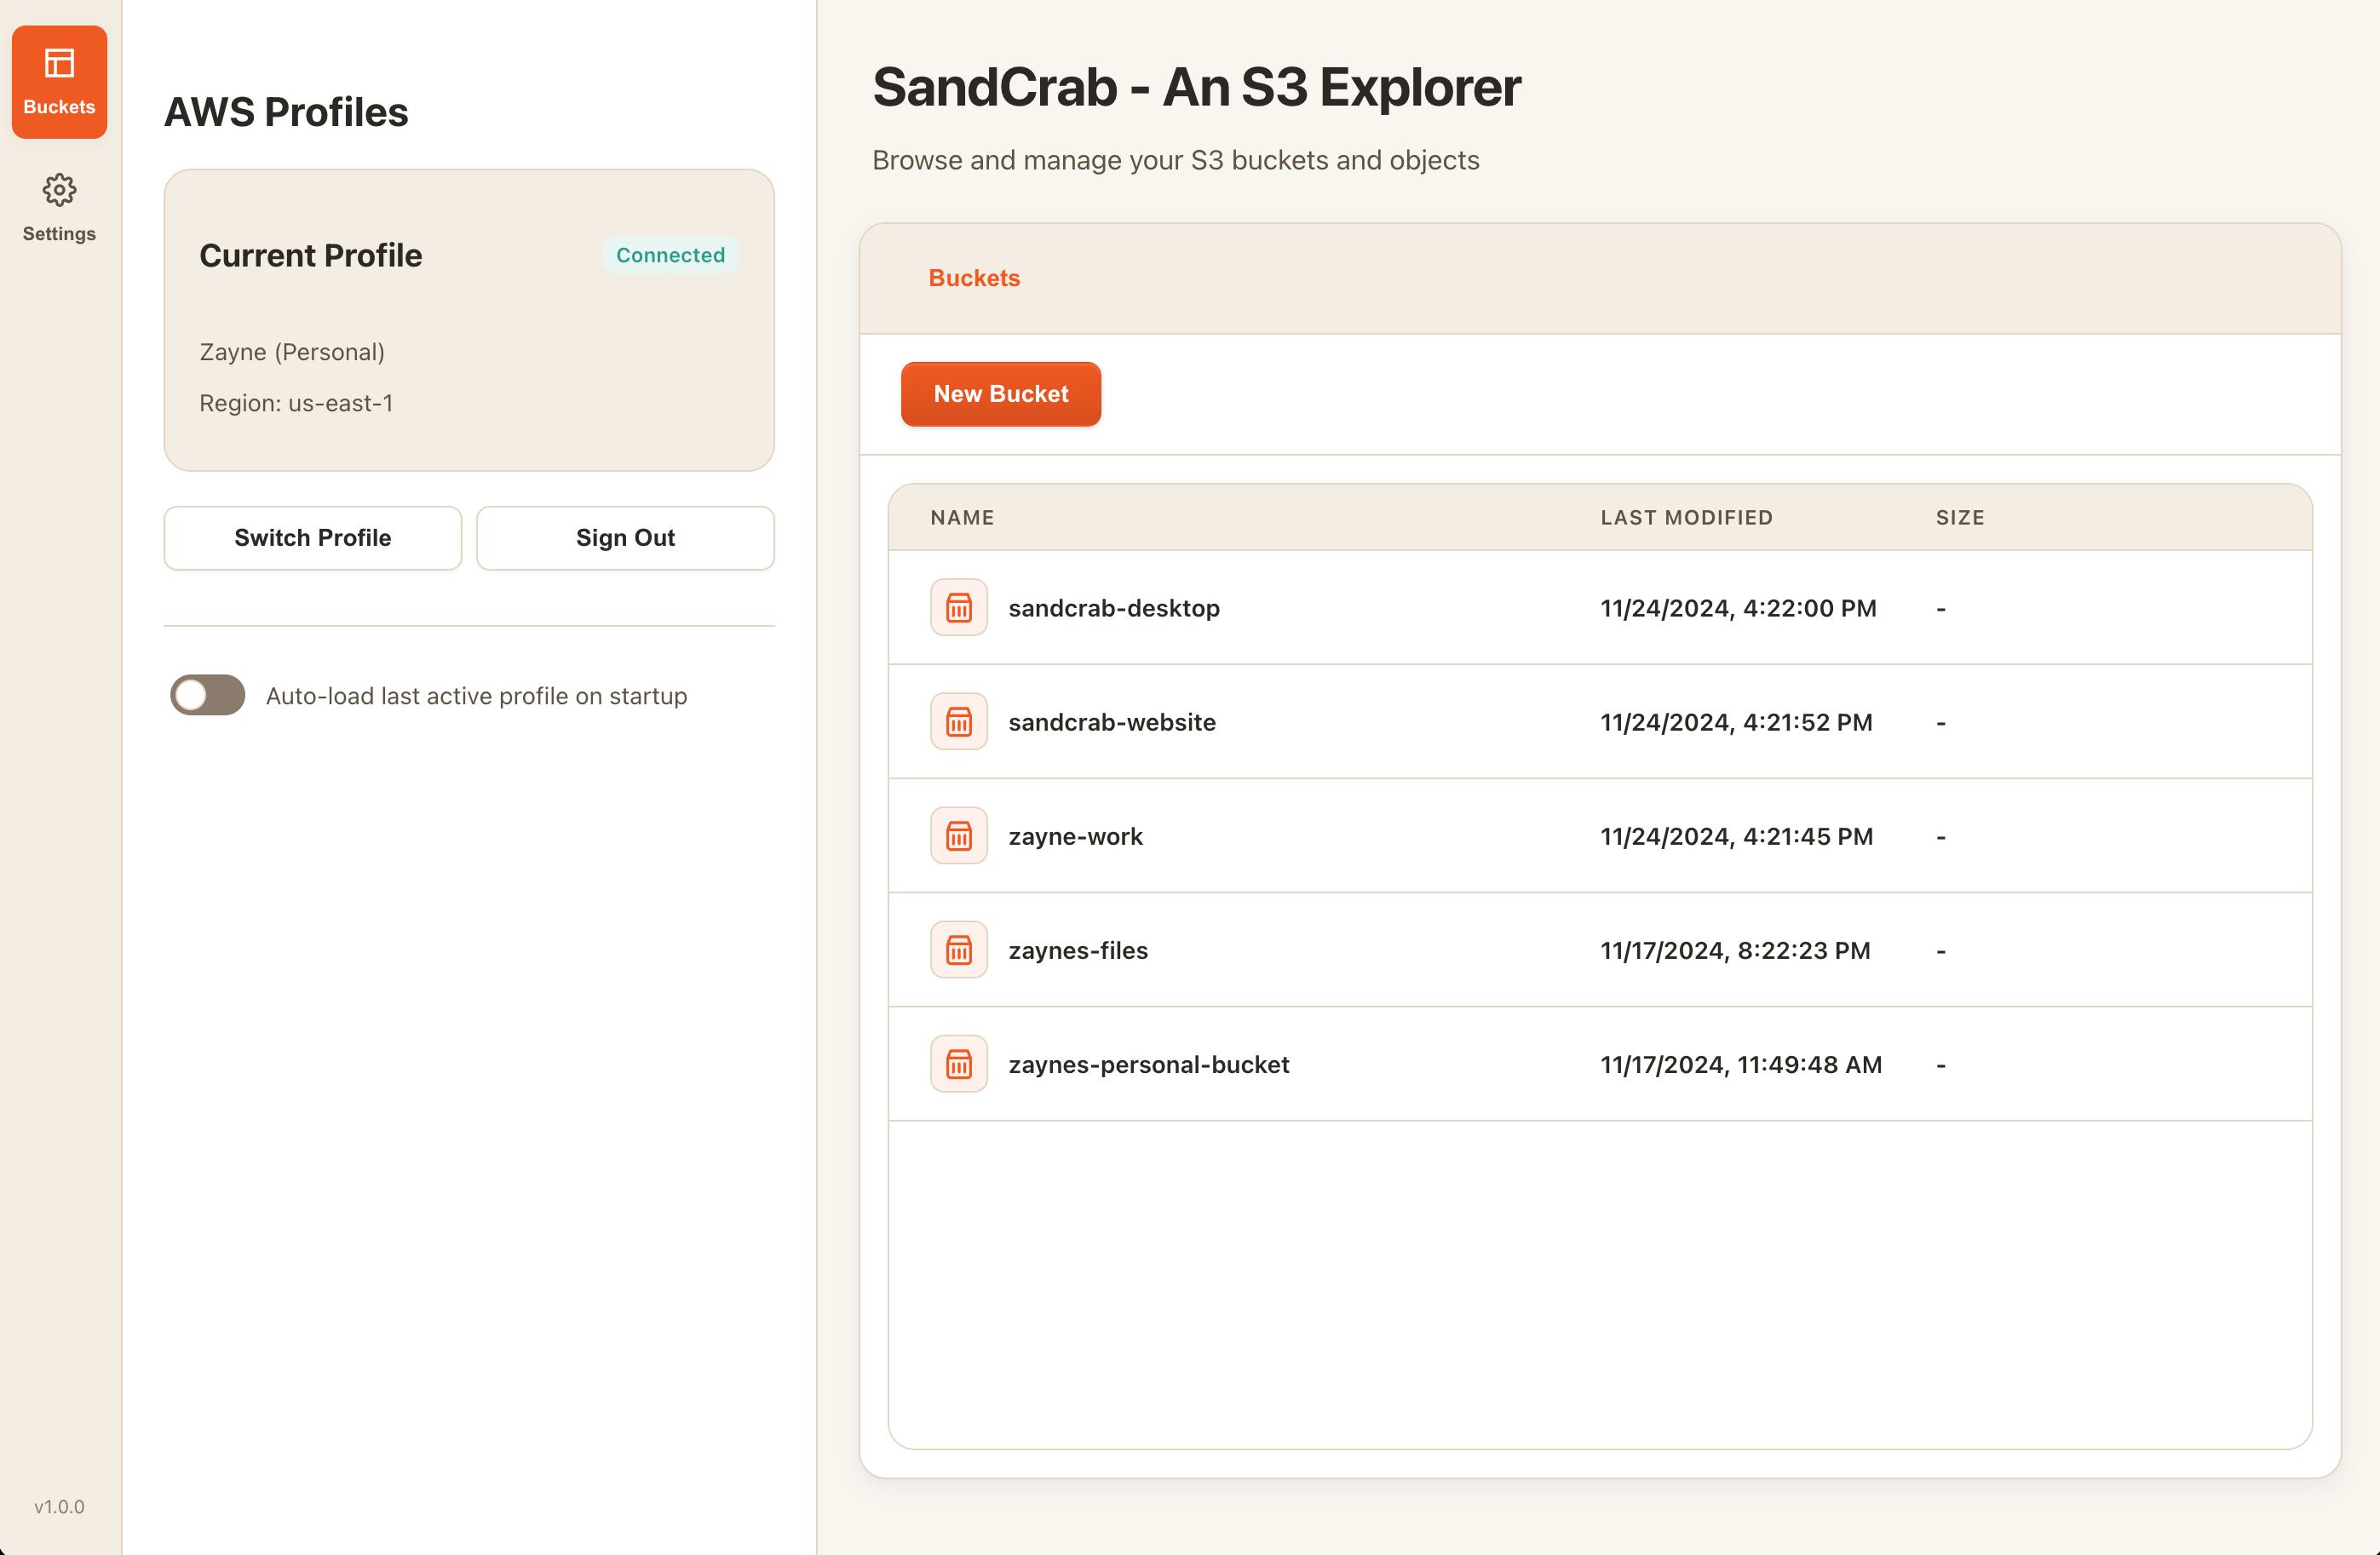The width and height of the screenshot is (2380, 1555).
Task: Click the 11/17/2024, 11:49:48 AM timestamp
Action: click(1741, 1064)
